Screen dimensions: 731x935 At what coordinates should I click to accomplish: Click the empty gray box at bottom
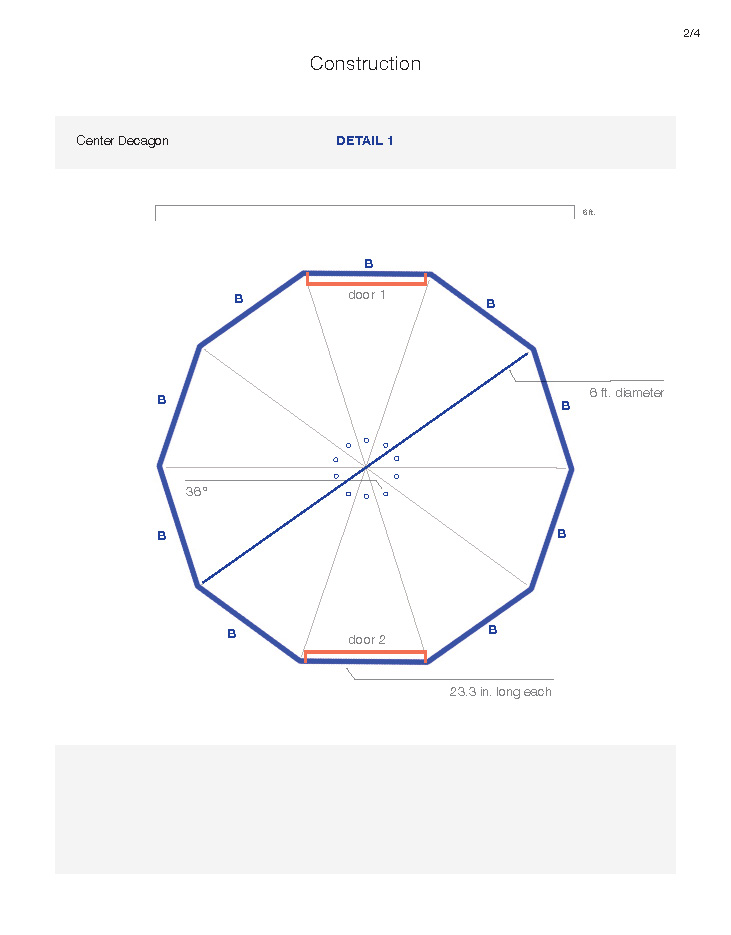[365, 809]
